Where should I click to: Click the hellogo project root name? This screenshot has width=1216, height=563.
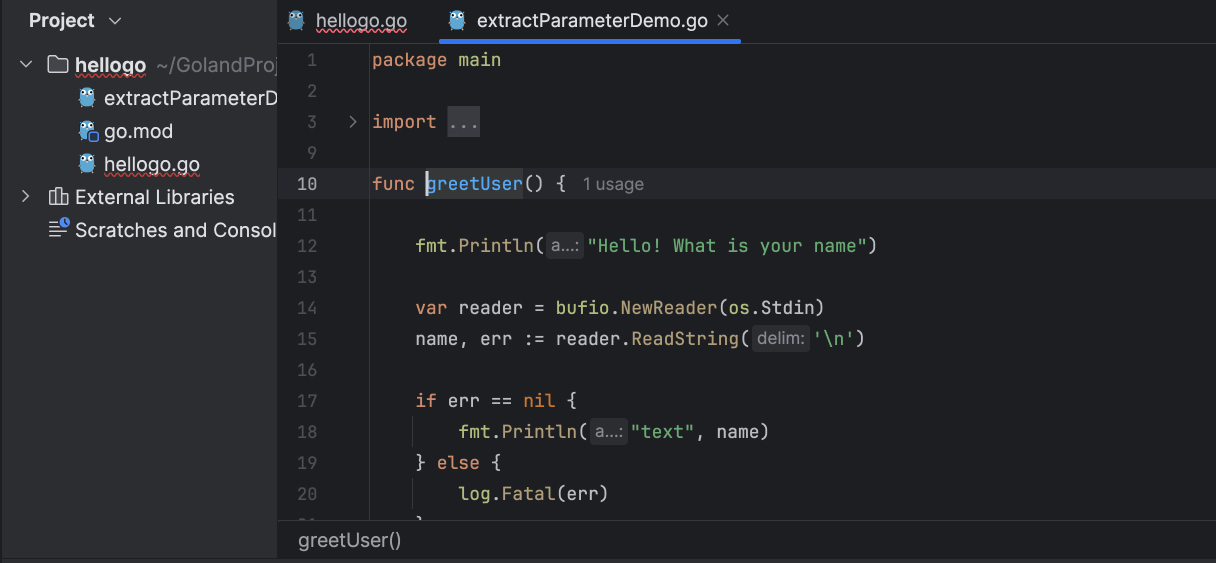click(x=110, y=65)
